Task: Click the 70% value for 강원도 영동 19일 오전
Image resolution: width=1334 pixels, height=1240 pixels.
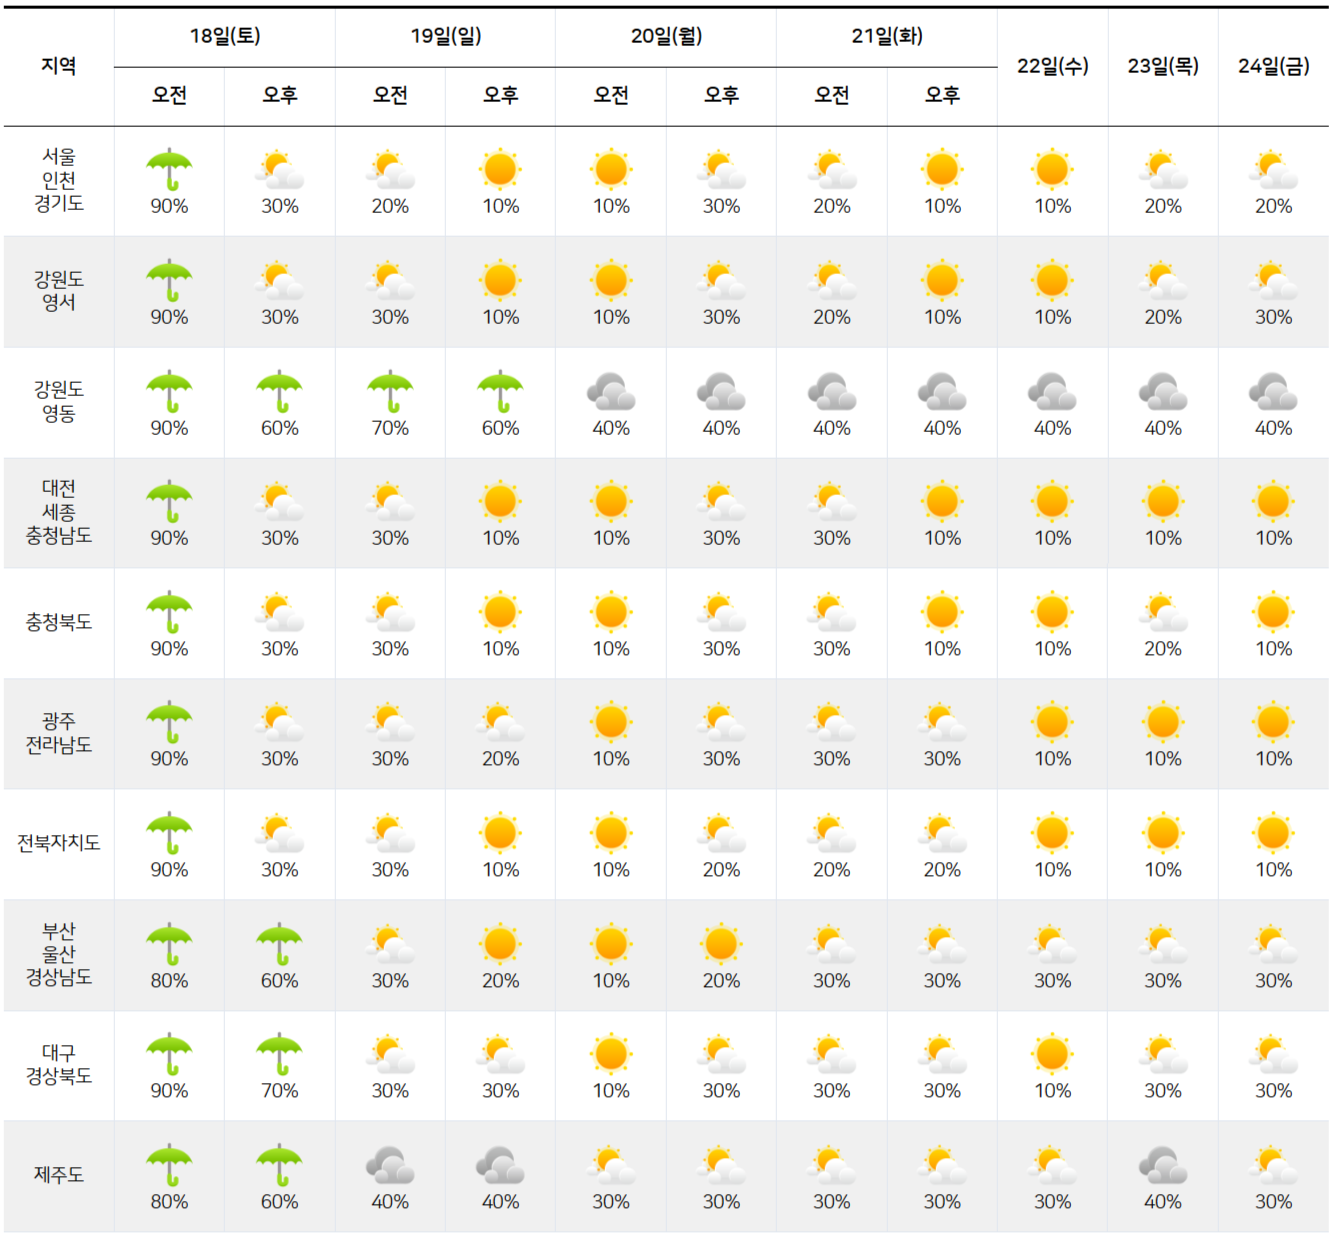Action: click(x=390, y=428)
